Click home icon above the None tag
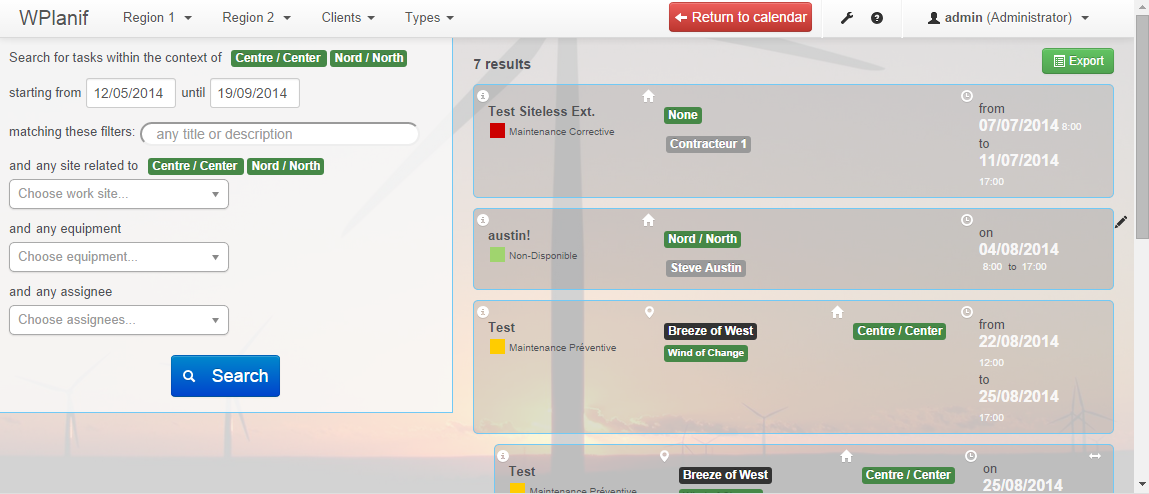 pyautogui.click(x=648, y=96)
